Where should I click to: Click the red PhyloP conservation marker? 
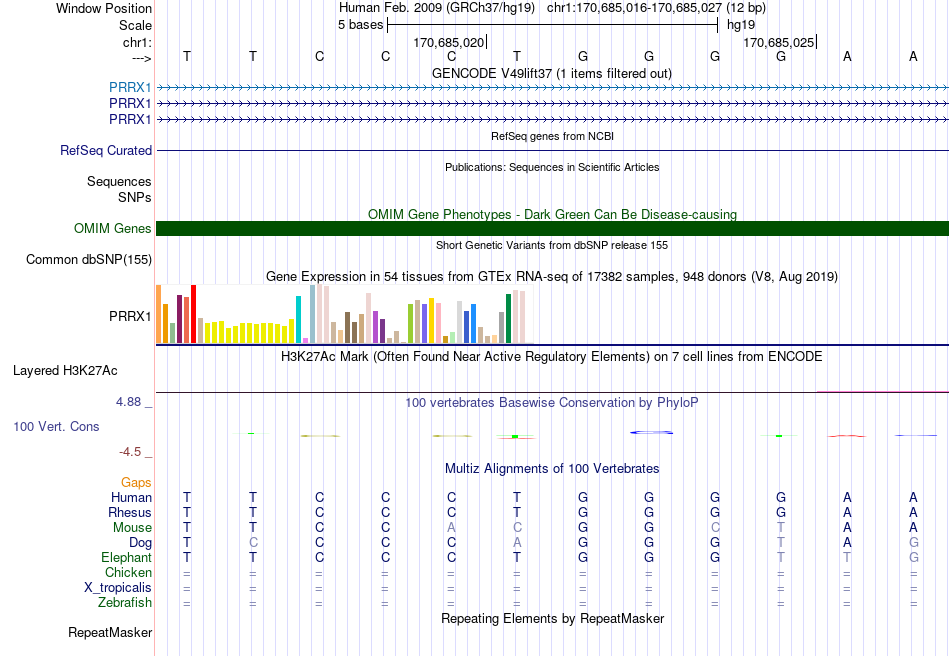(x=846, y=436)
